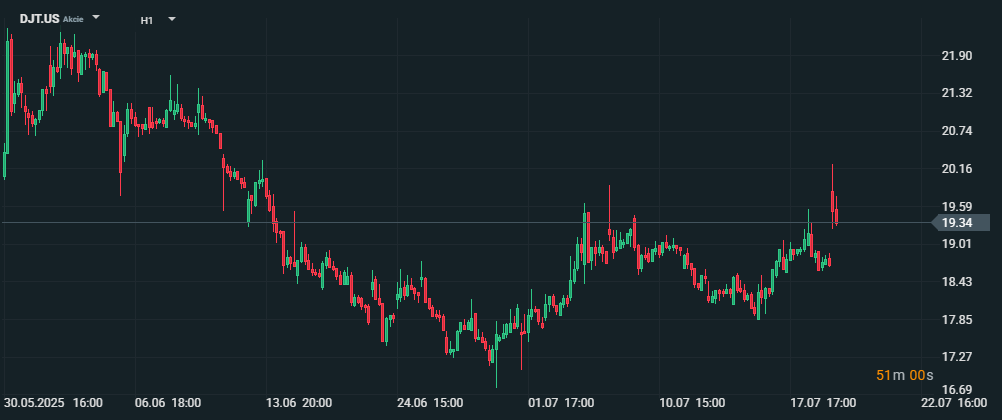
Task: Click the Akcie instrument type label
Action: [73, 19]
